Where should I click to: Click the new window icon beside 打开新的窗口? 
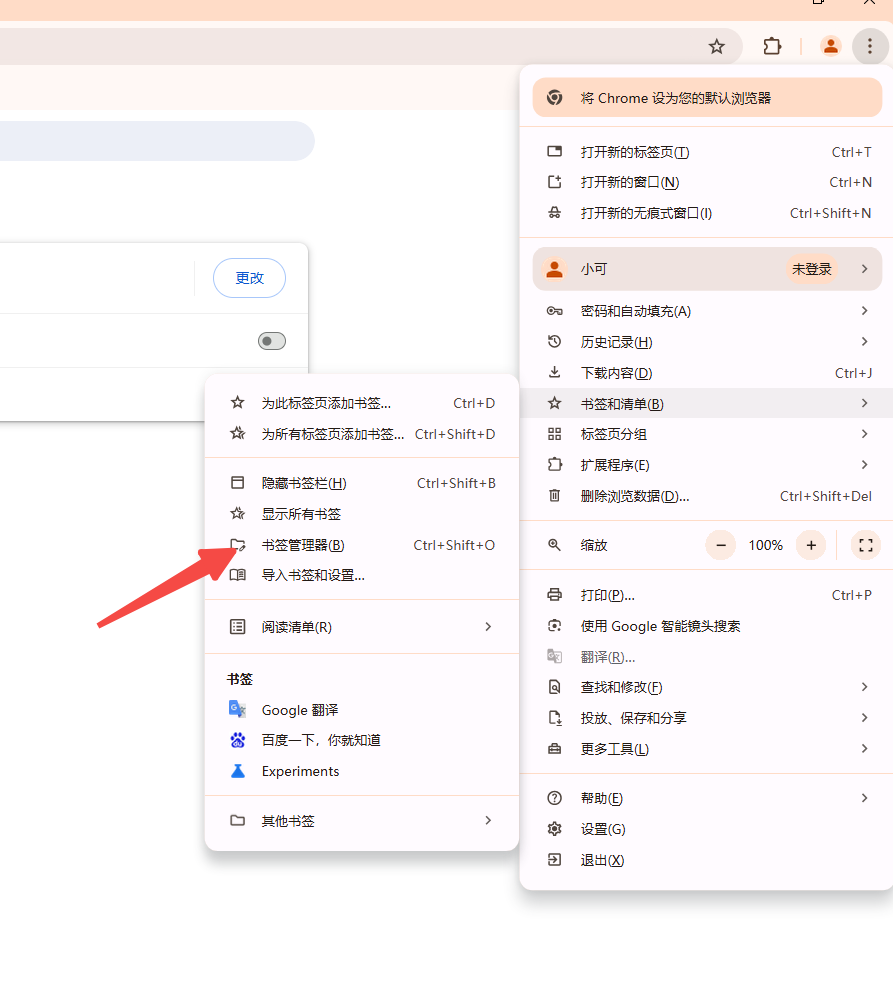(x=554, y=182)
